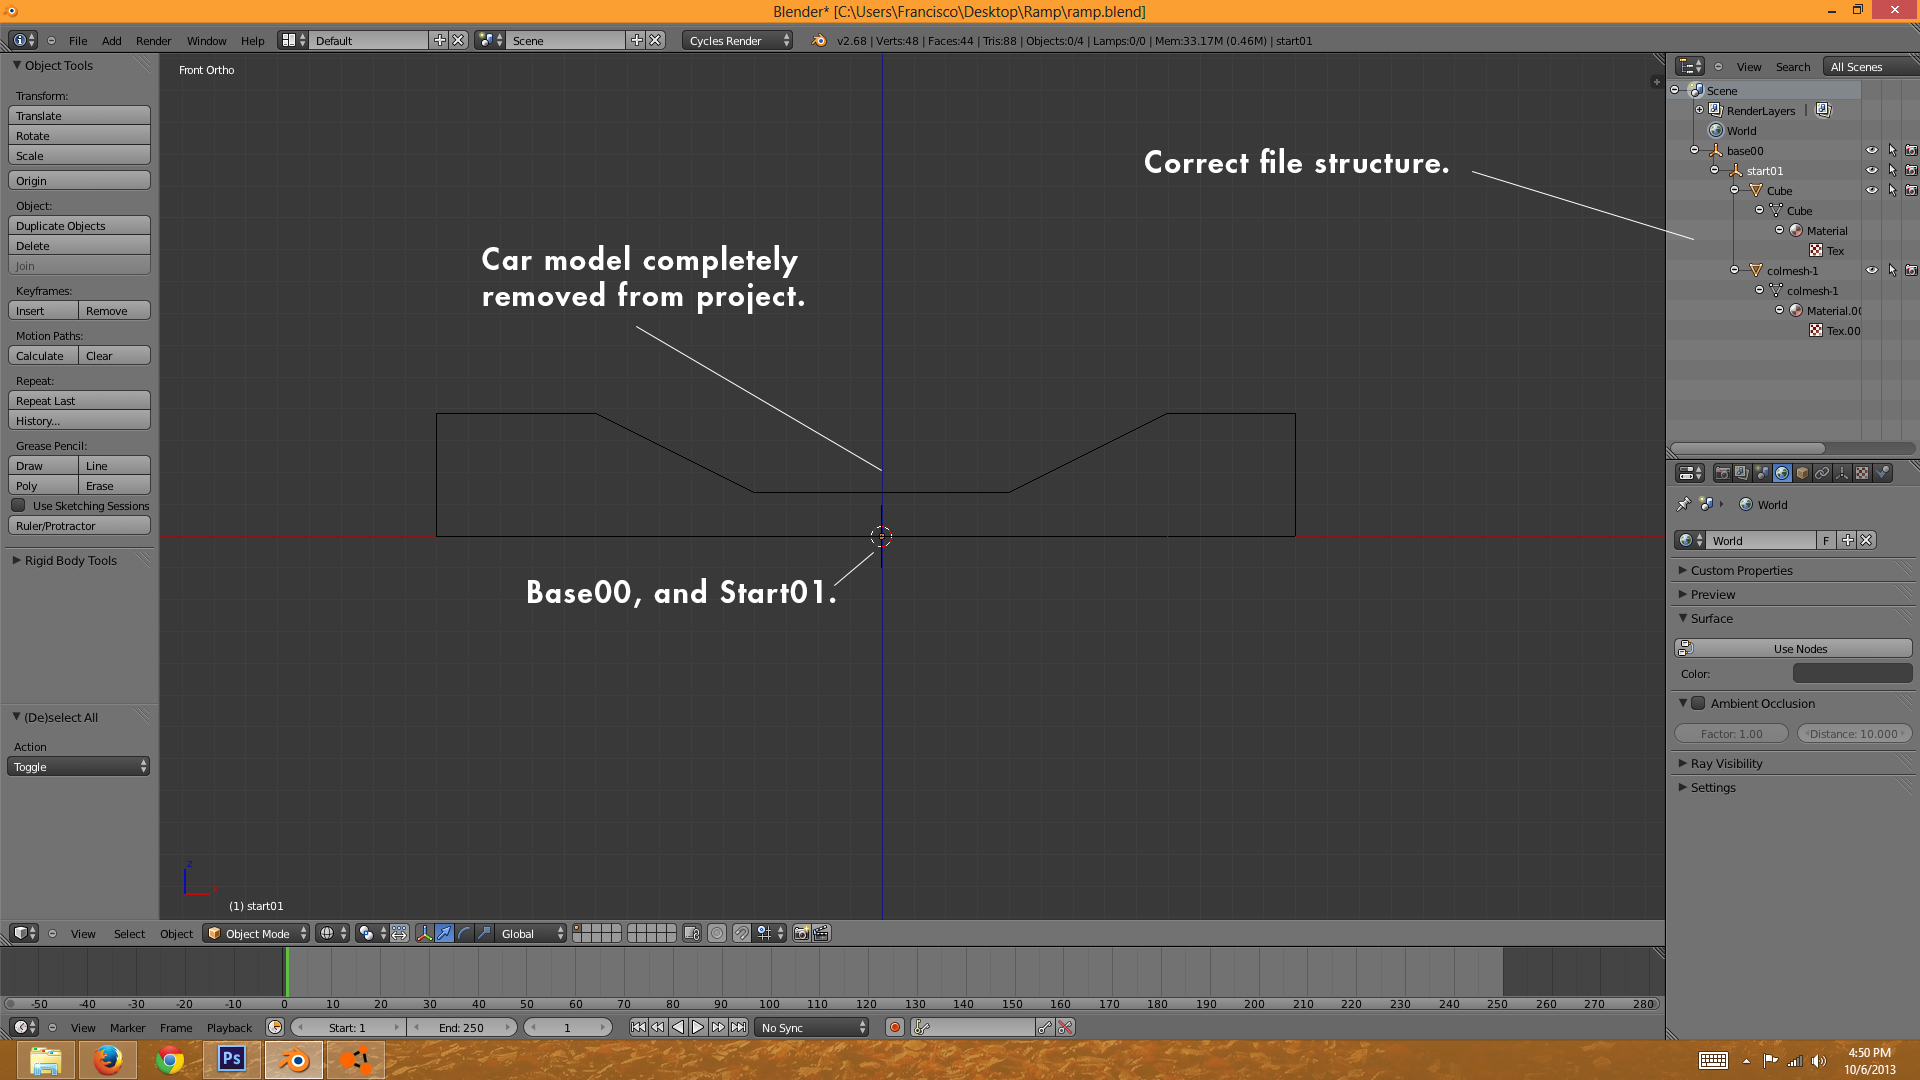Click Material icon under Cube in outliner

tap(1796, 230)
